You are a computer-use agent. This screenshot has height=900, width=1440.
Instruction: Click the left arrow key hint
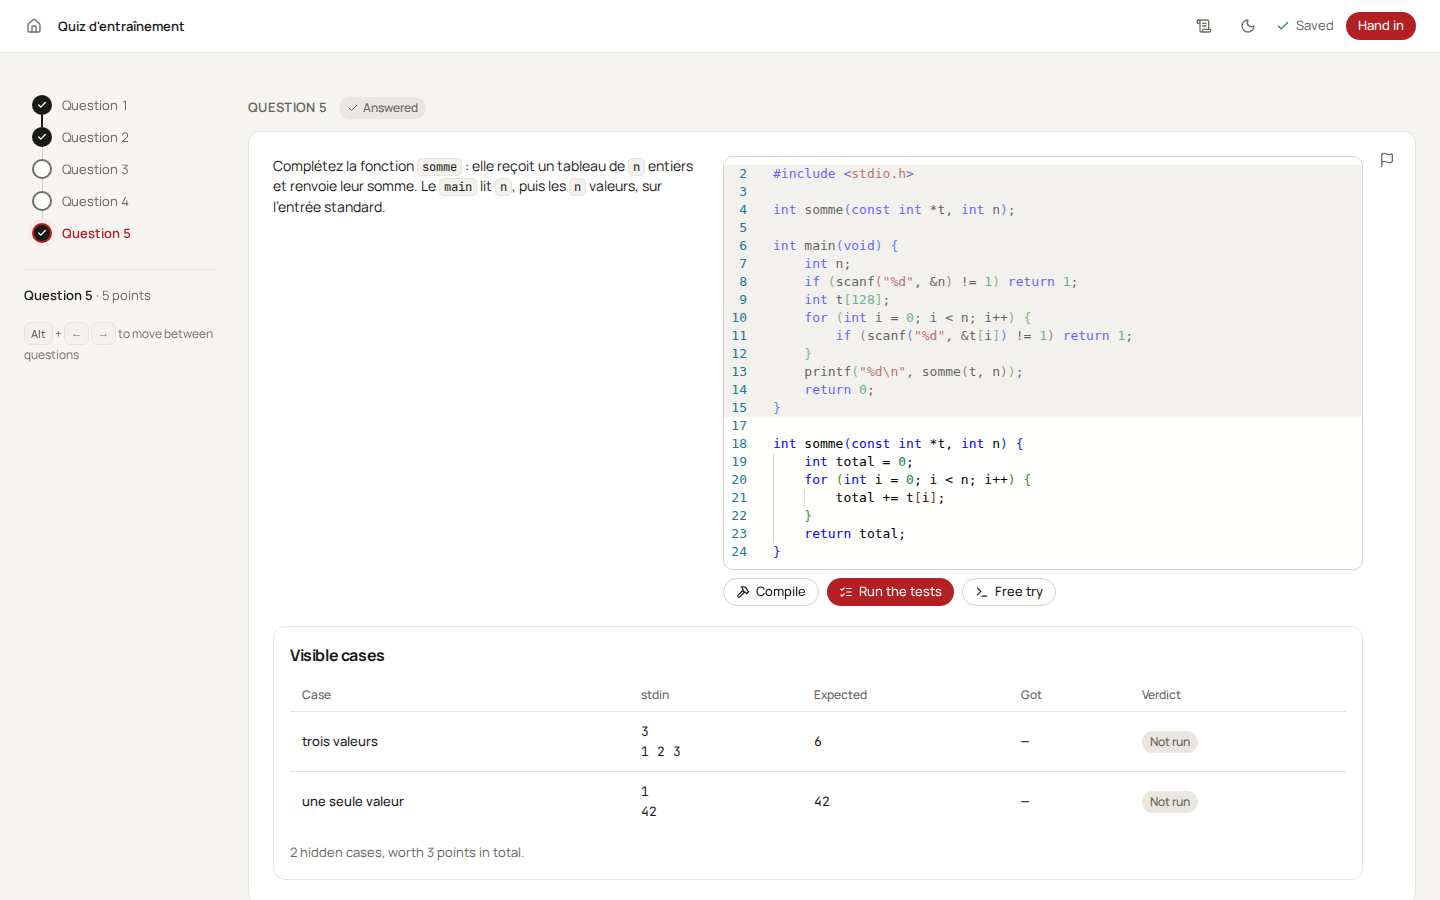pos(76,334)
